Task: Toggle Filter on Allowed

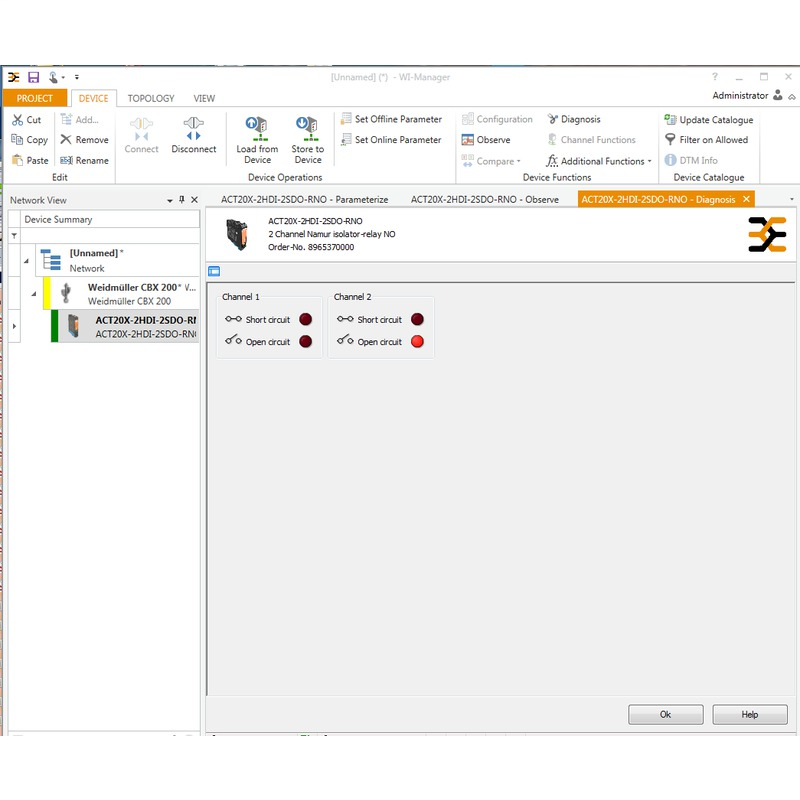Action: tap(706, 139)
